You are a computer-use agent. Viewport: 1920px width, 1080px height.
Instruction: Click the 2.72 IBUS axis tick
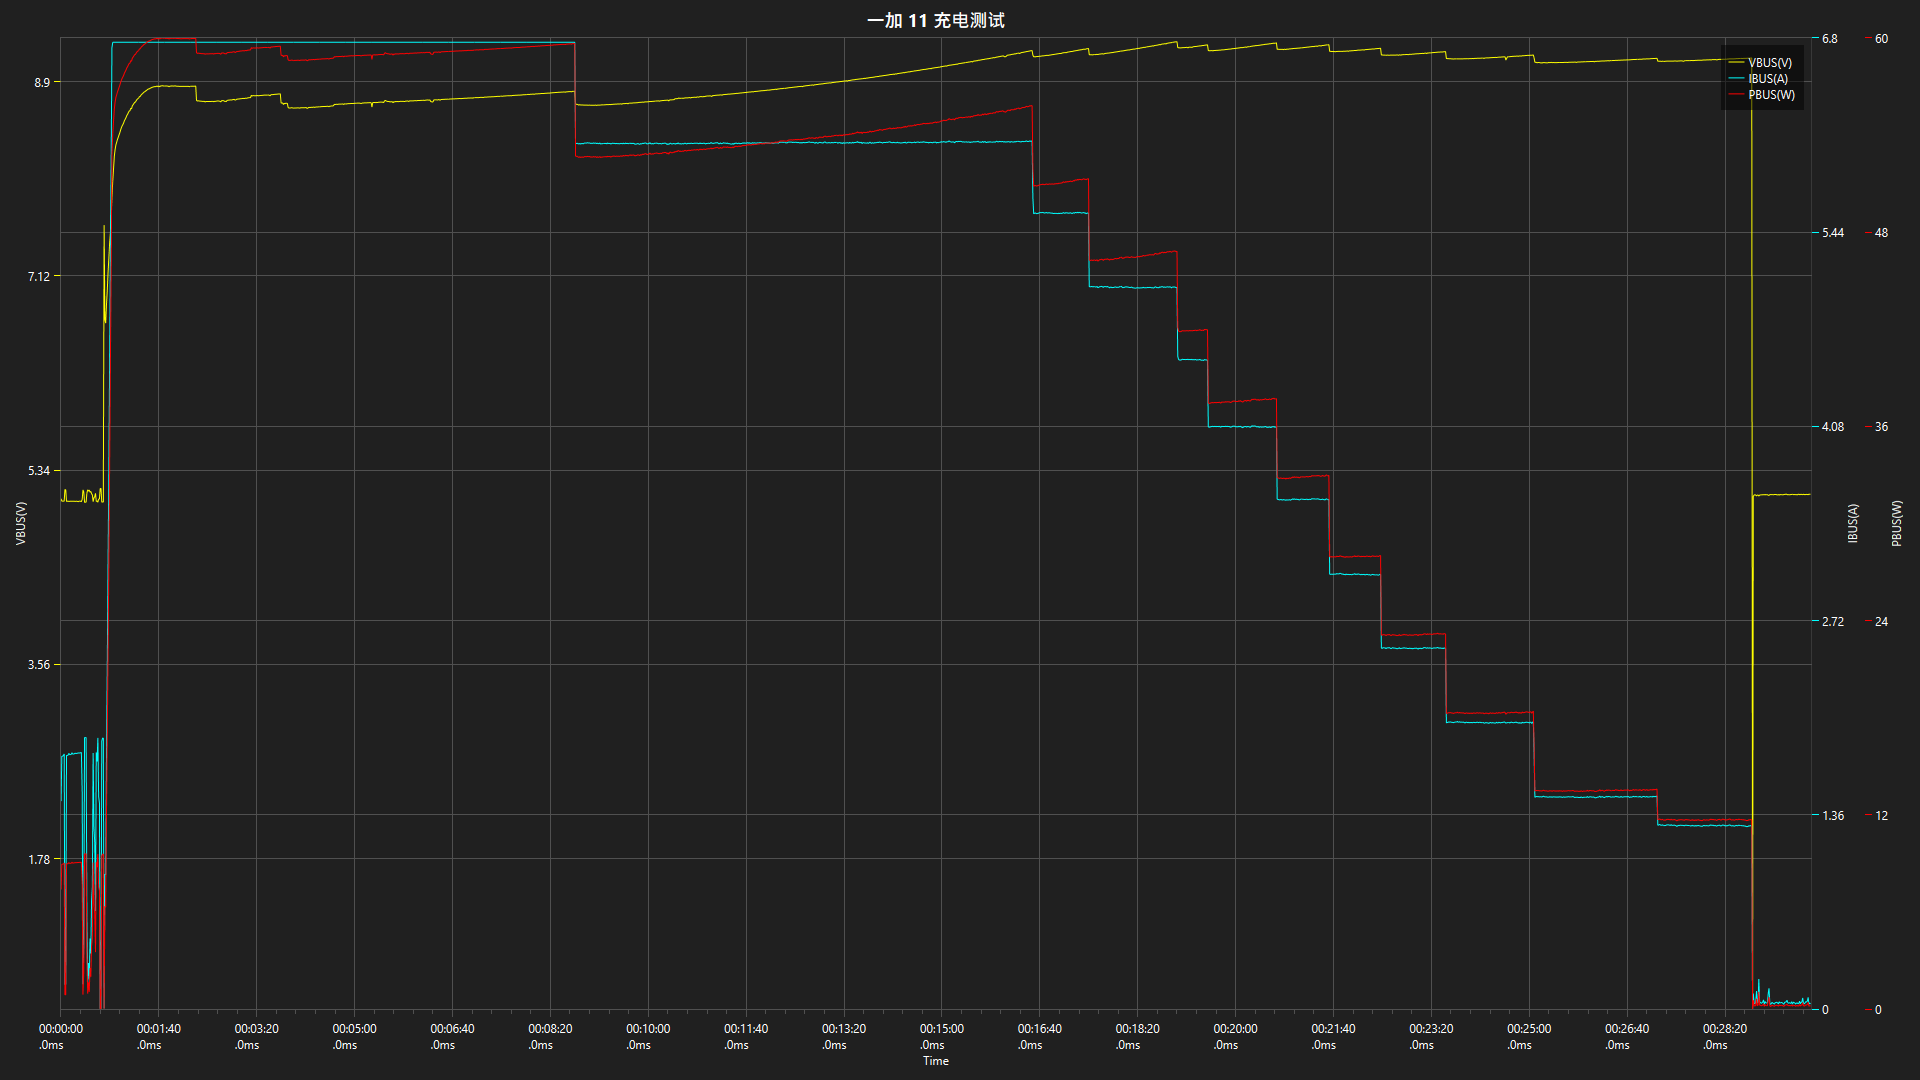tap(1833, 621)
